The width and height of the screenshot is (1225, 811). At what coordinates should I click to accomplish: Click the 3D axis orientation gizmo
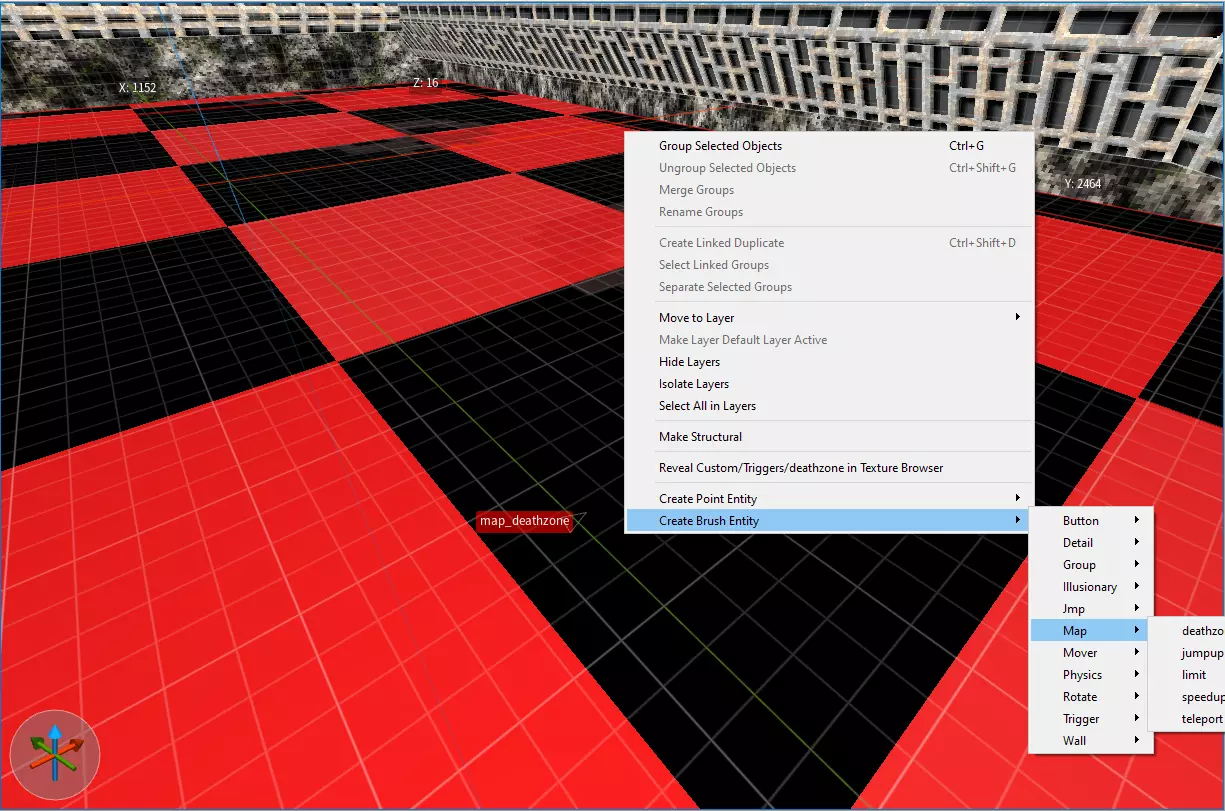pyautogui.click(x=55, y=753)
